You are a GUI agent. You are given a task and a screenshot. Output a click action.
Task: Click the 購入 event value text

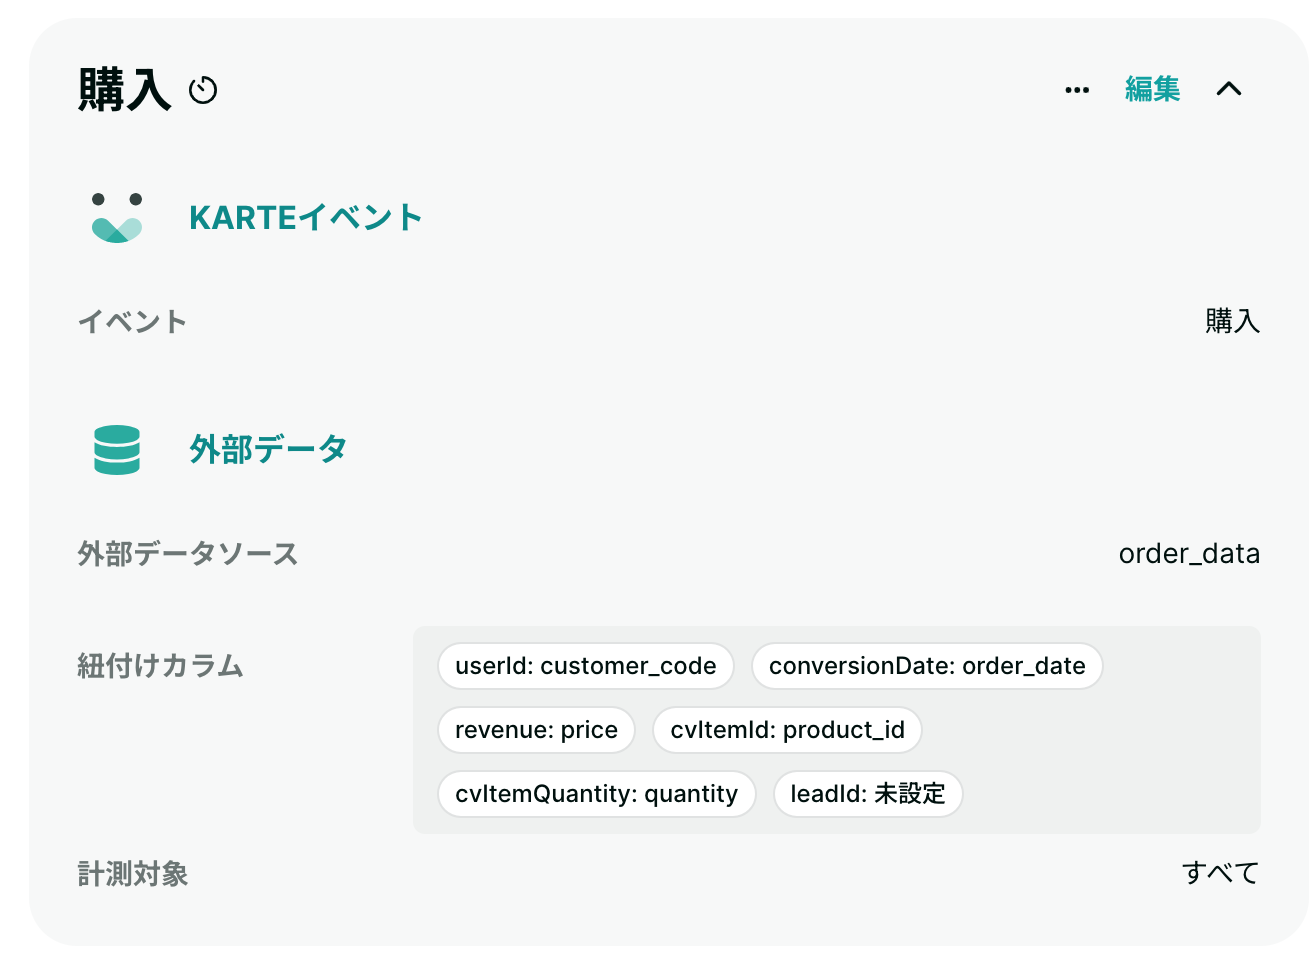pyautogui.click(x=1232, y=321)
